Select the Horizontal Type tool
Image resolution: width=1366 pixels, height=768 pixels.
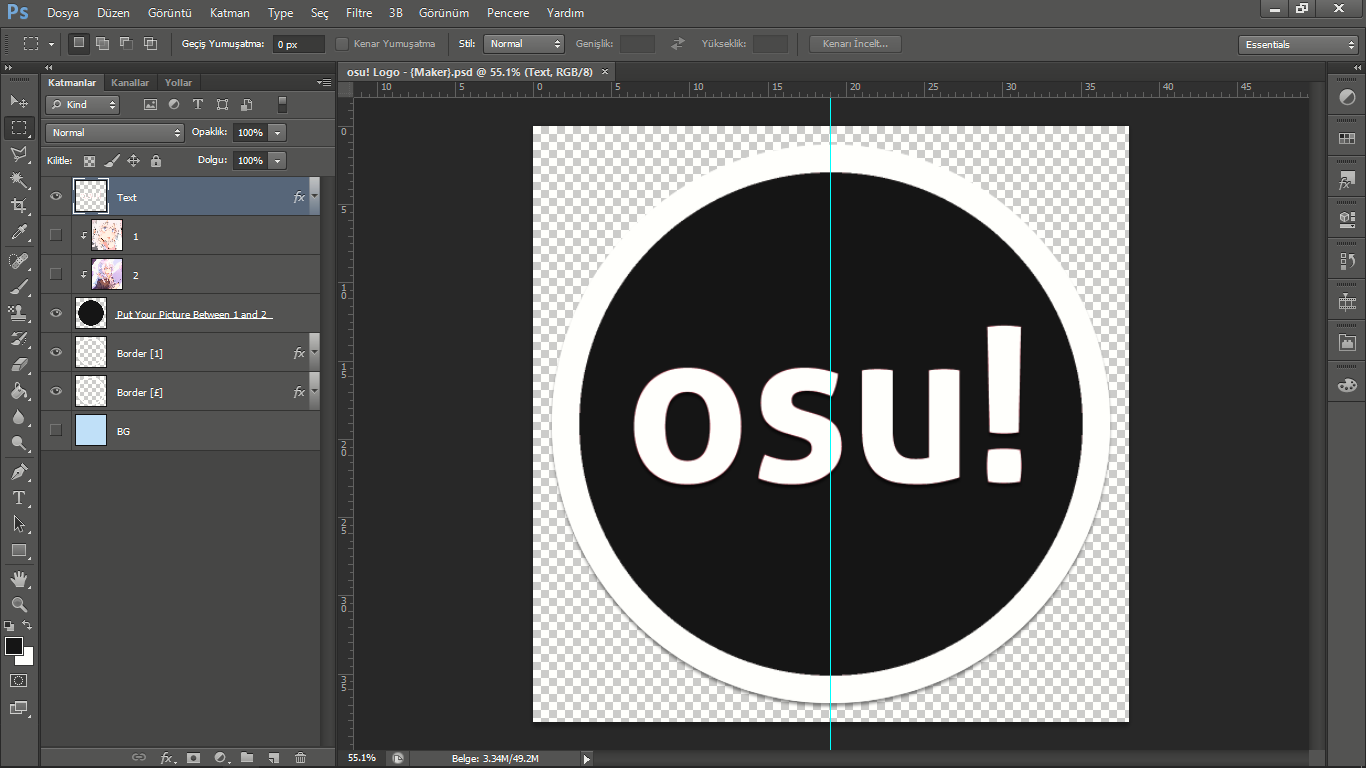click(19, 498)
